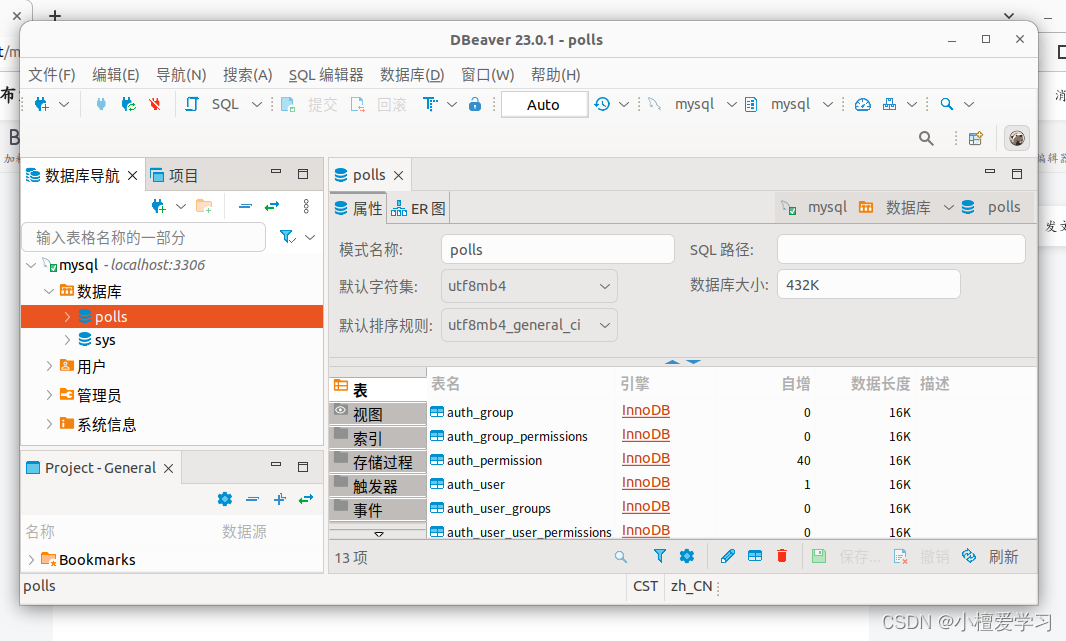Viewport: 1066px width, 641px height.
Task: Click the table list search magnifier
Action: point(621,557)
